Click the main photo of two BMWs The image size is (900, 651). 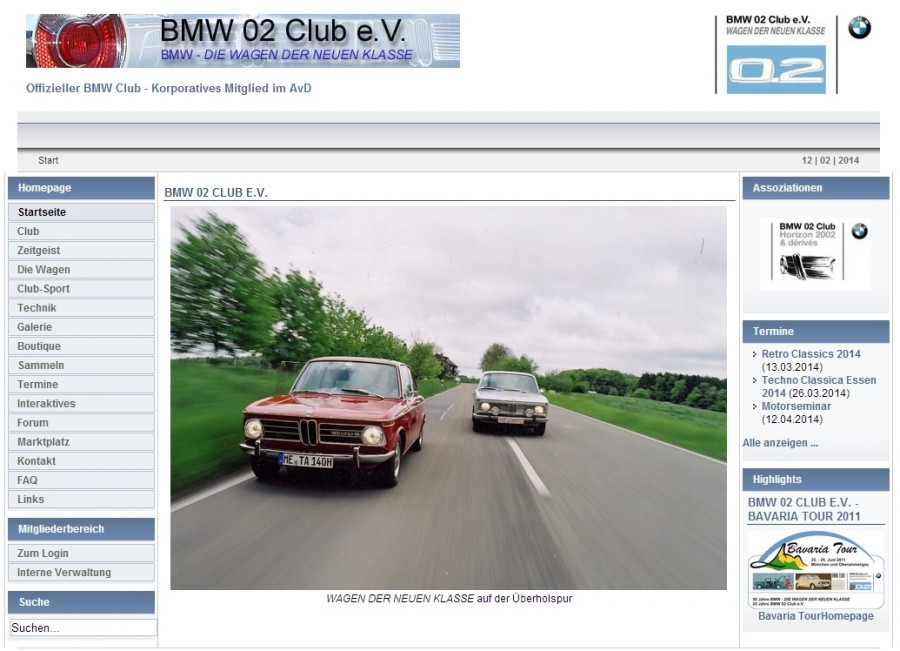point(448,398)
